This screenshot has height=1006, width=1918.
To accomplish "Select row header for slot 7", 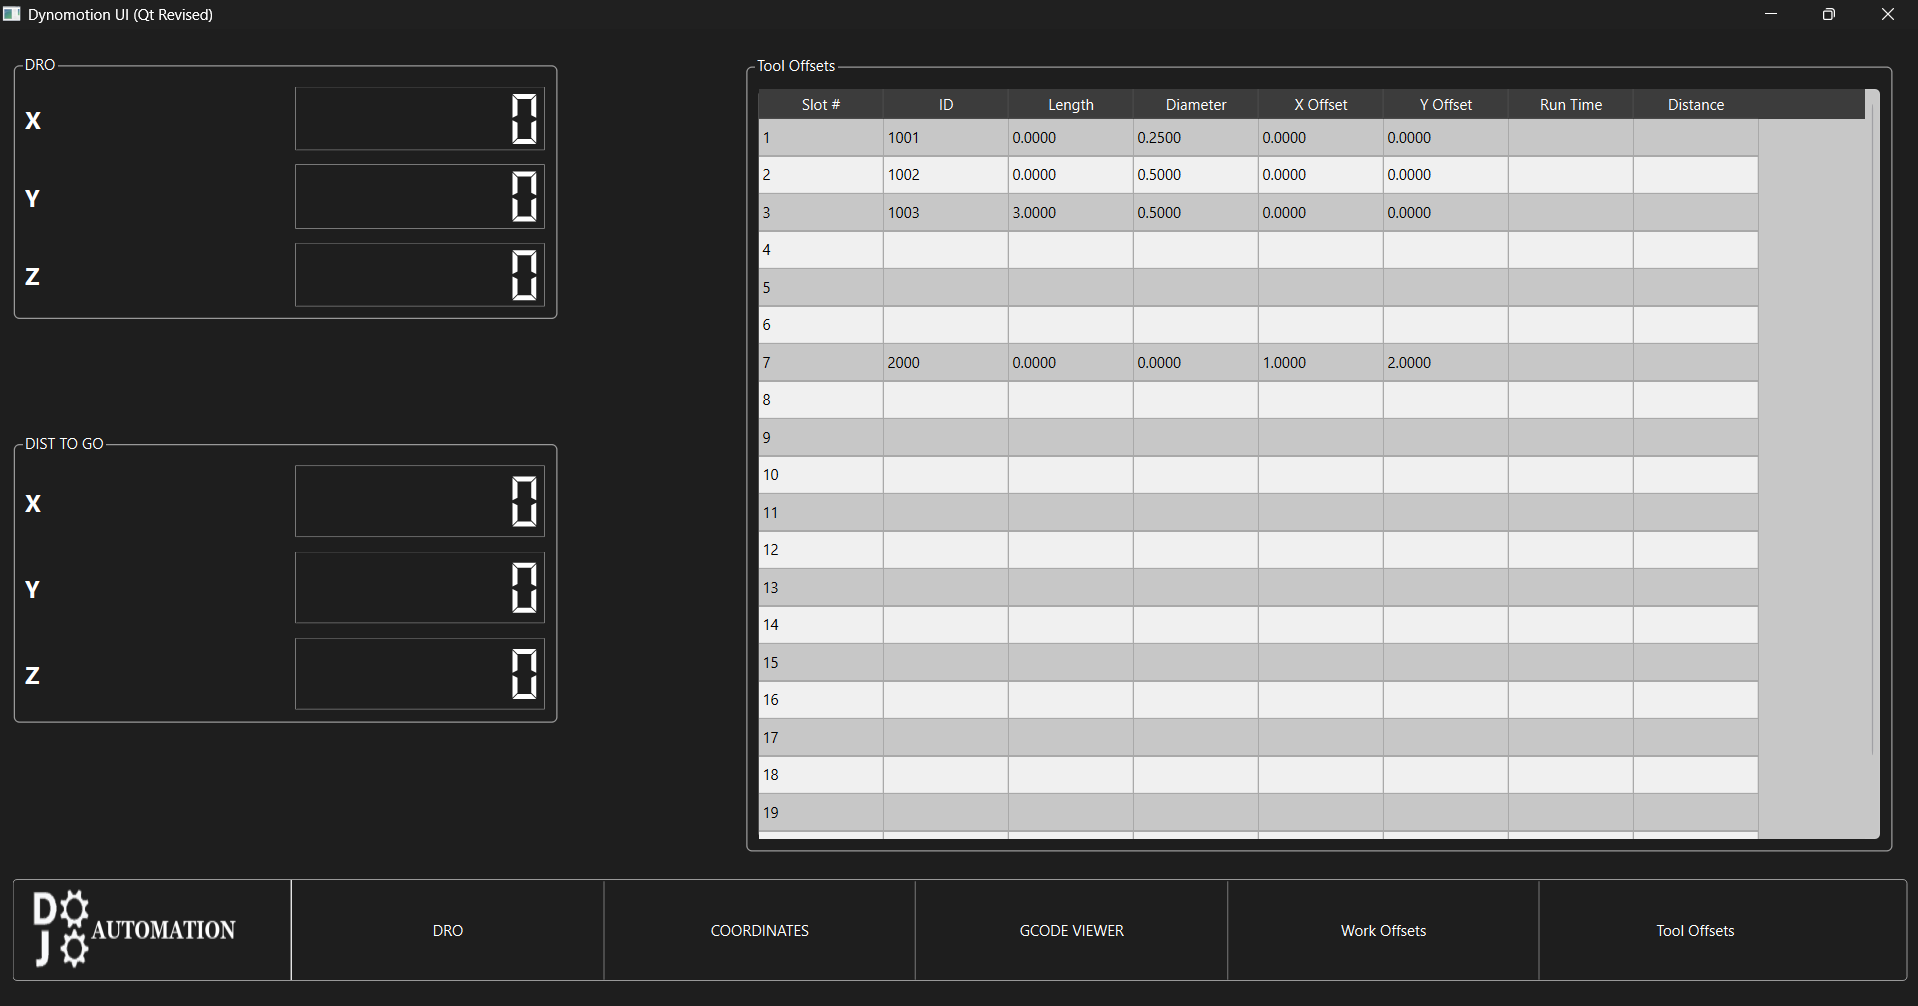I will pos(820,363).
